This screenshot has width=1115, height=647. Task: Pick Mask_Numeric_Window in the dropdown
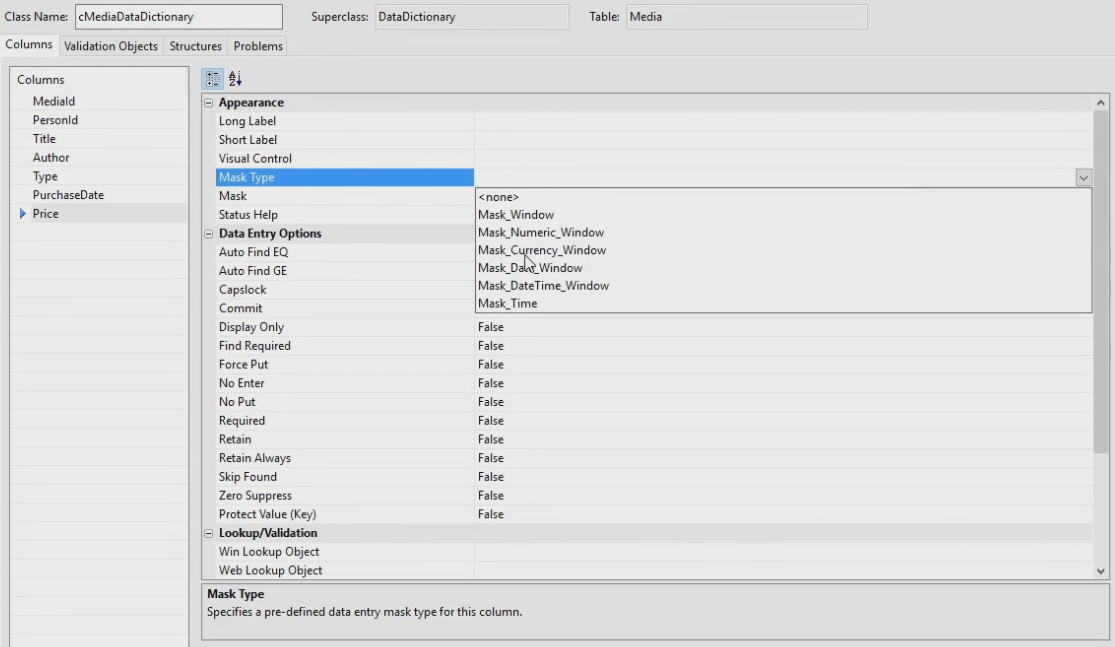click(x=540, y=232)
